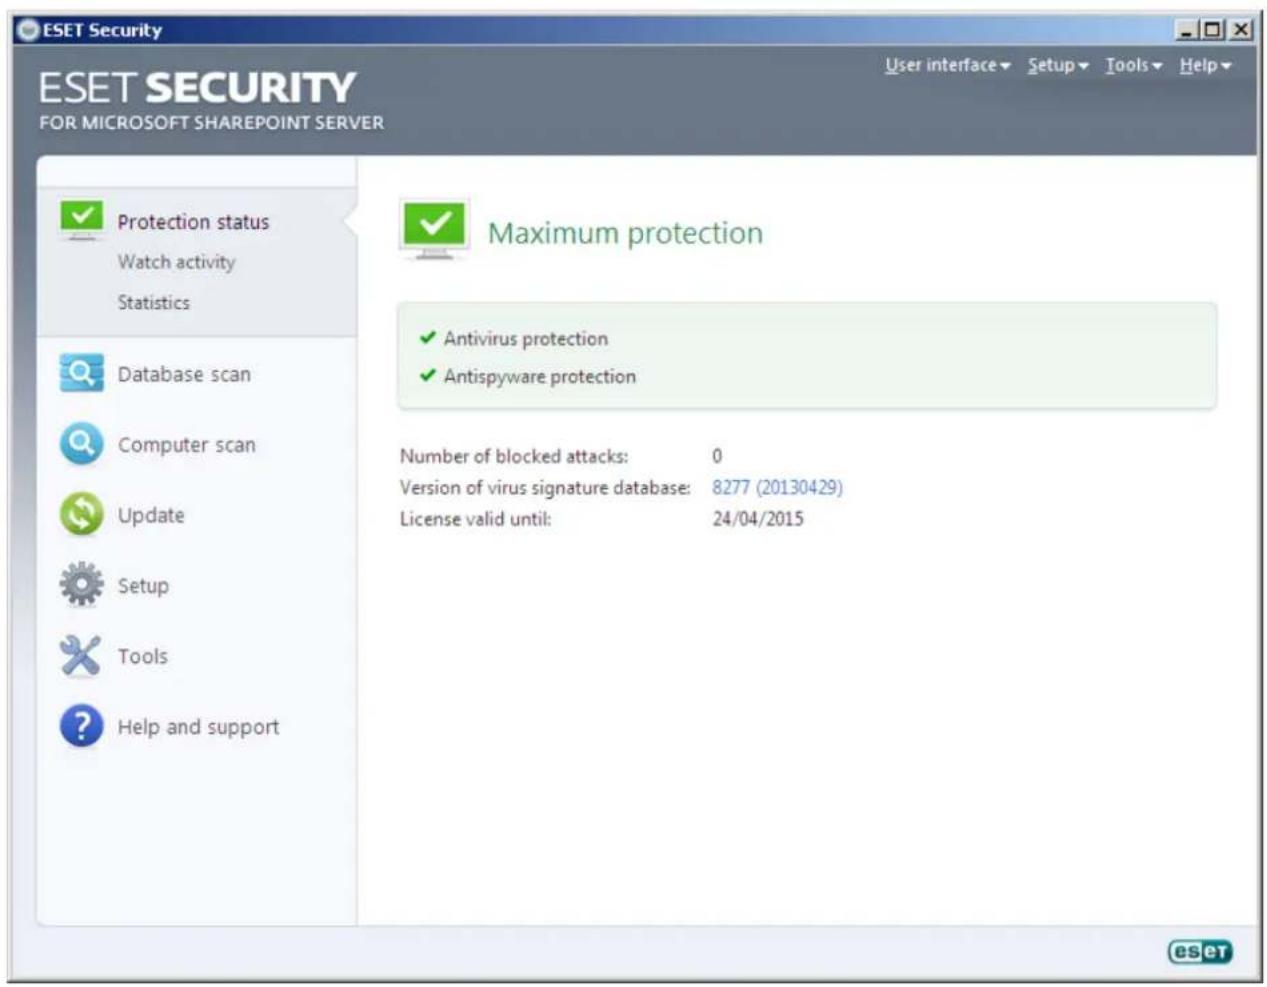Click the Tools wrench icon
Image resolution: width=1267 pixels, height=987 pixels.
coord(81,656)
